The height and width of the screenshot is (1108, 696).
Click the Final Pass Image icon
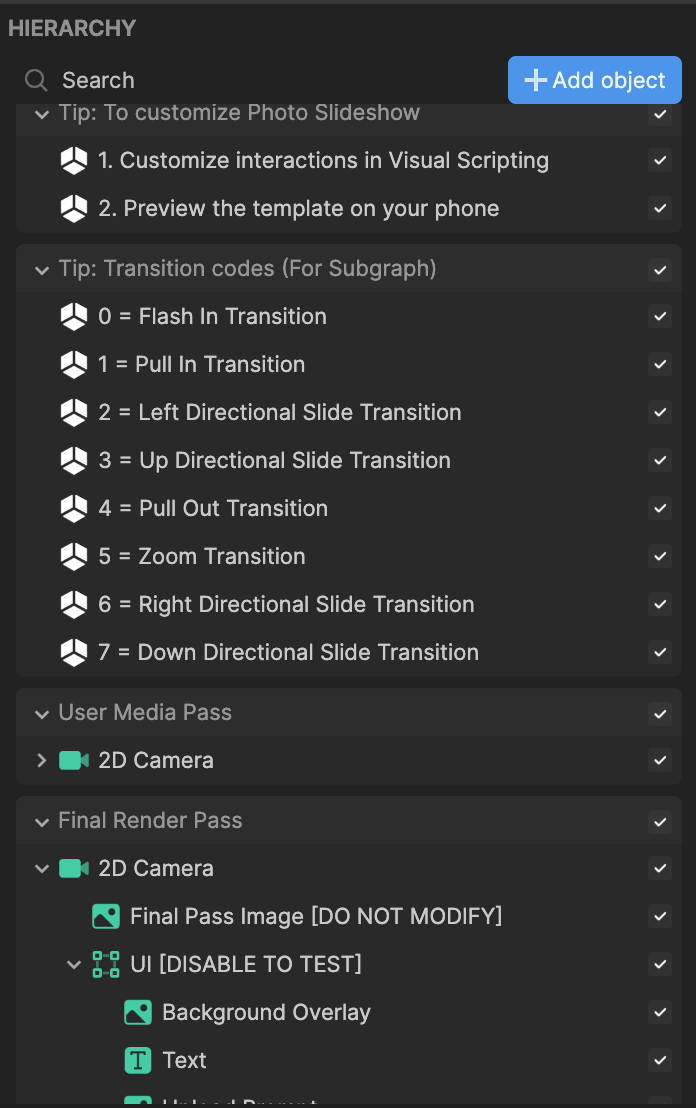pos(106,917)
